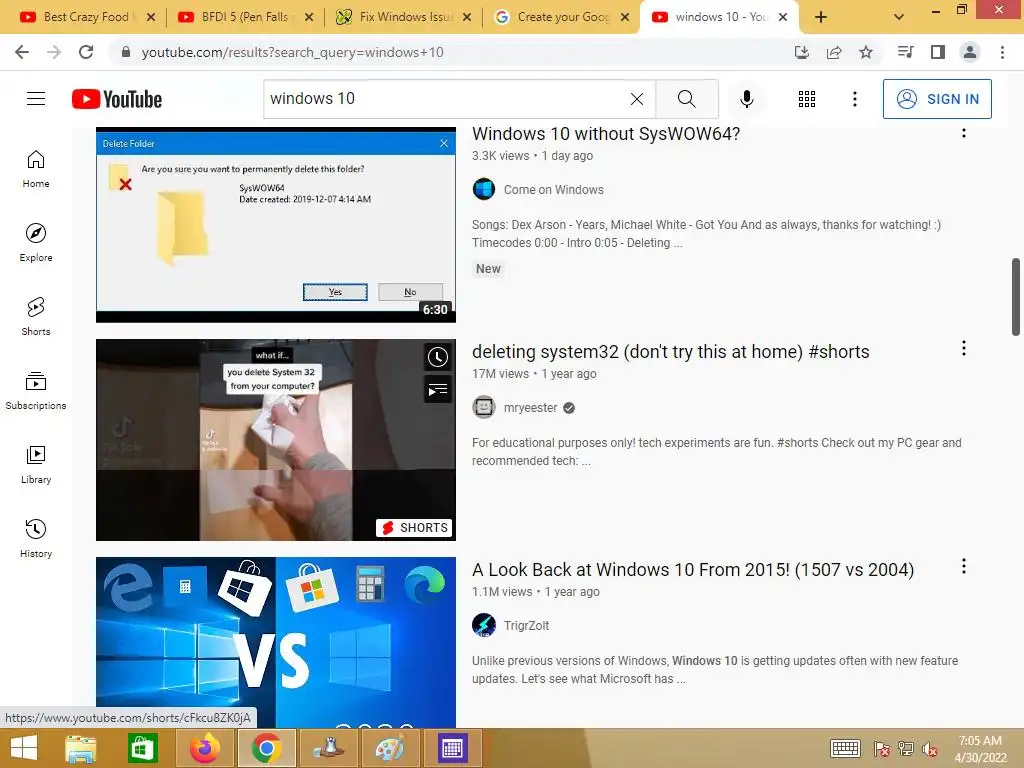Open Chrome profile icon
Viewport: 1024px width, 768px height.
click(970, 52)
